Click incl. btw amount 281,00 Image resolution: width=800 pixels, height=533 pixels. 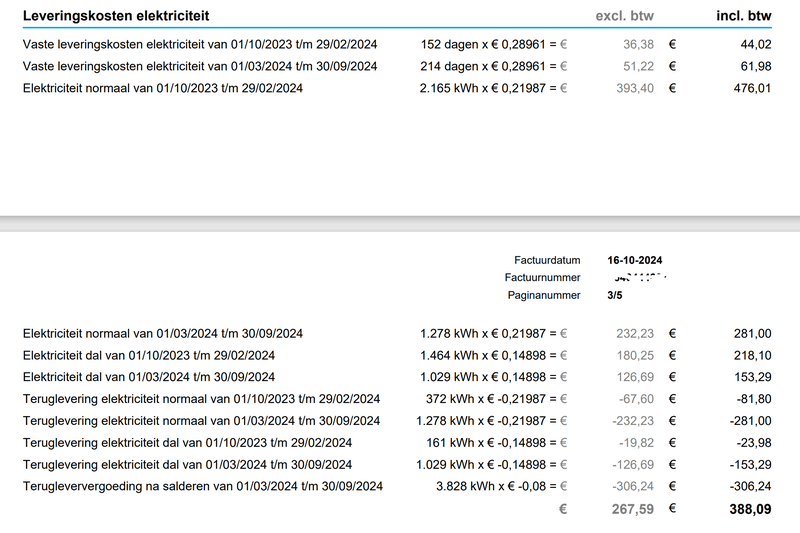(753, 334)
